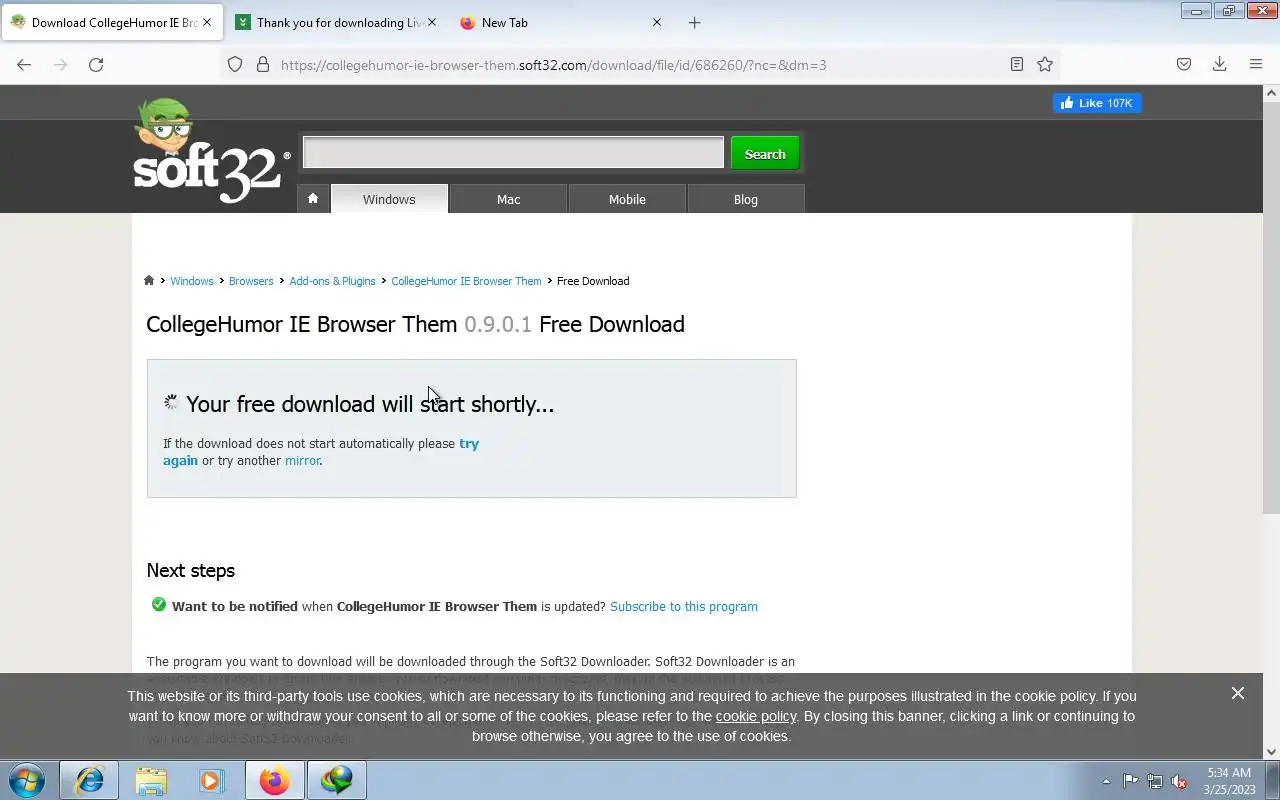Click the browser Forward arrow
This screenshot has width=1280, height=800.
(60, 64)
